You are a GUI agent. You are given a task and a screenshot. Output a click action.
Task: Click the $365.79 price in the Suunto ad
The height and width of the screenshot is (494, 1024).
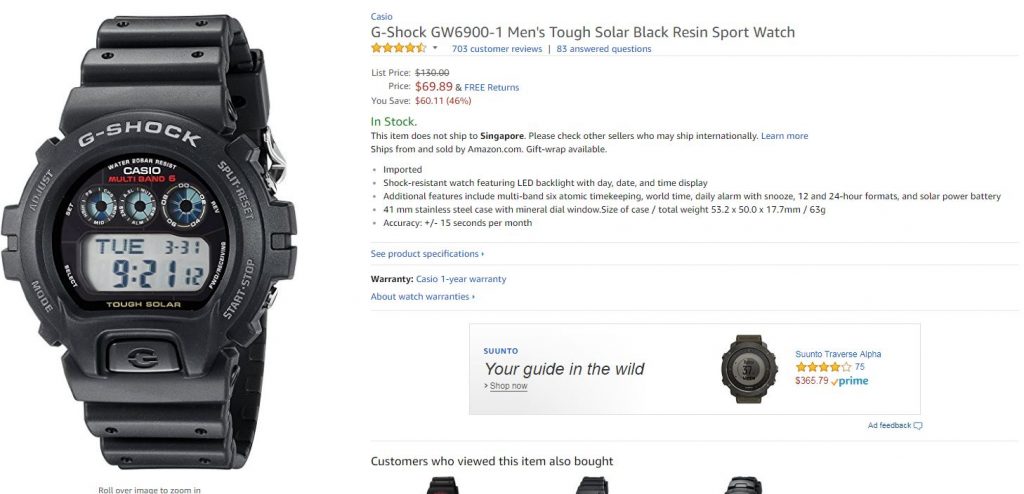click(x=812, y=381)
